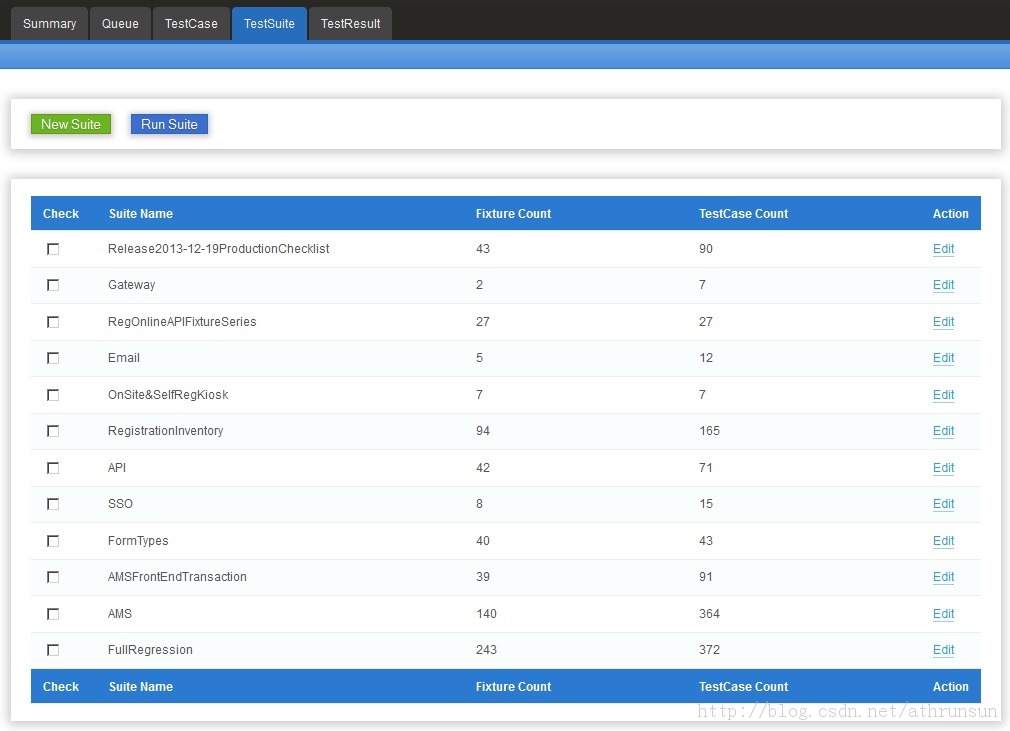Edit the OnSite&SelfRegKiosk suite
The height and width of the screenshot is (731, 1010).
(x=943, y=395)
